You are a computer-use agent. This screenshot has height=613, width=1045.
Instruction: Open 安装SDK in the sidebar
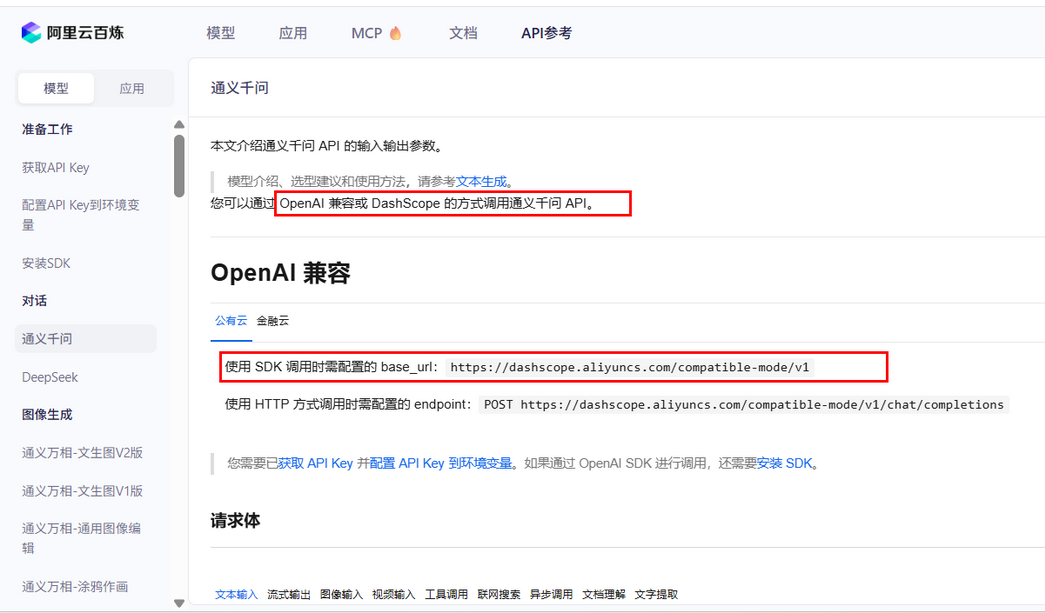pos(46,263)
